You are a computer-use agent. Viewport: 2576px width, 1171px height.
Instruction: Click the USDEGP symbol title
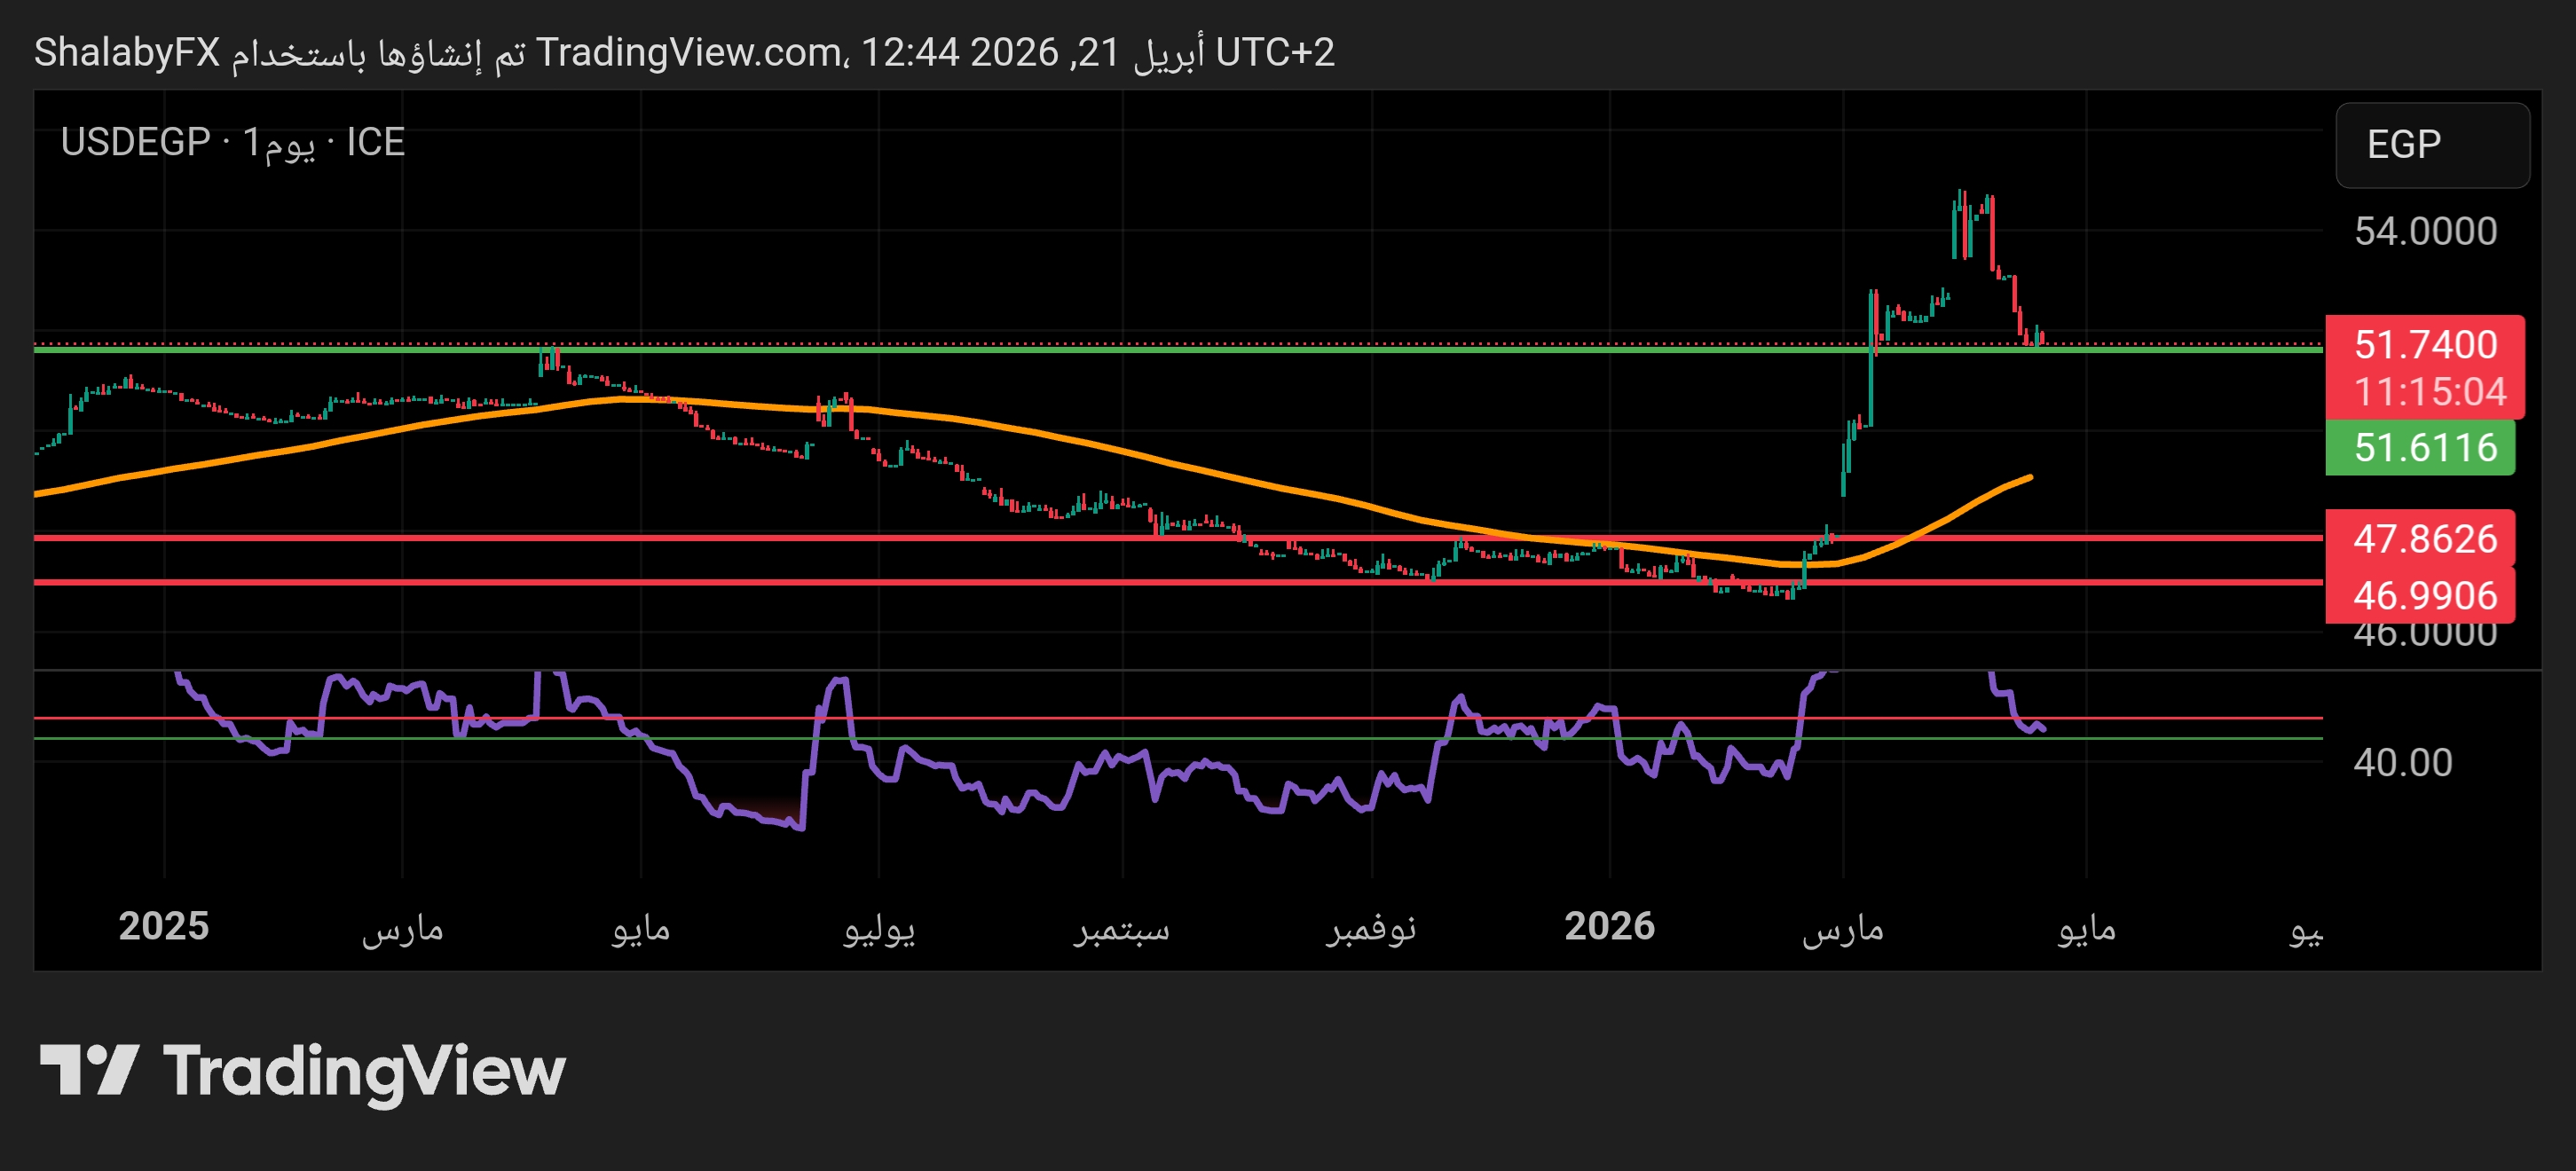tap(135, 143)
